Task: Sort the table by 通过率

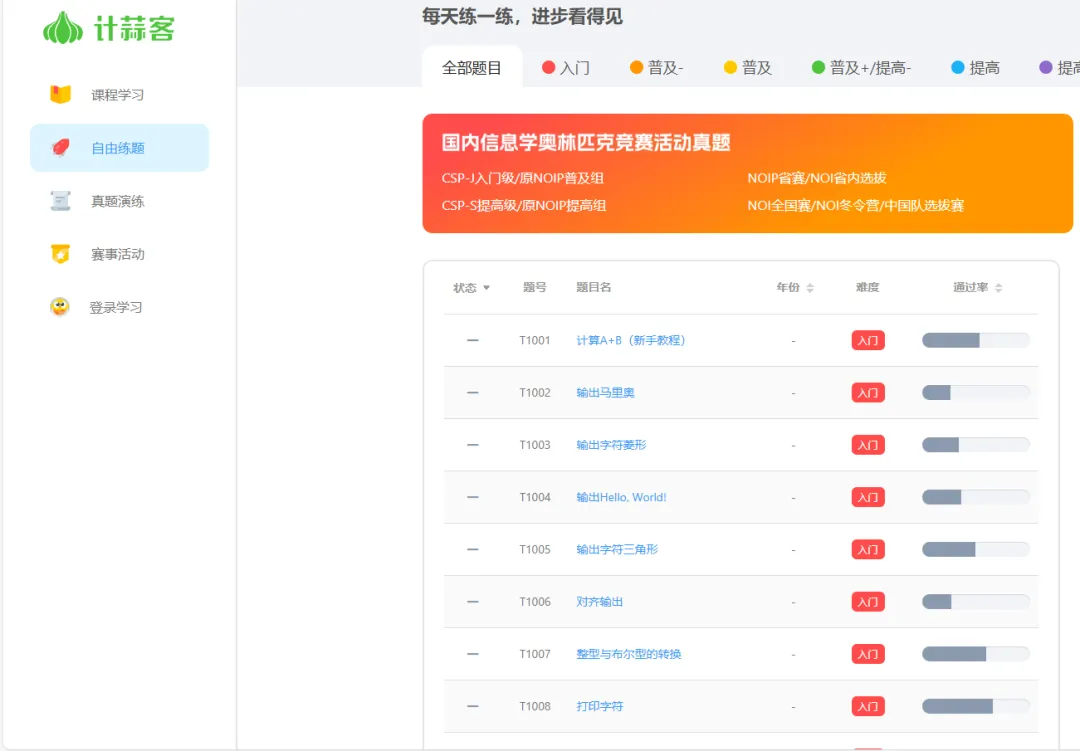Action: click(x=977, y=287)
